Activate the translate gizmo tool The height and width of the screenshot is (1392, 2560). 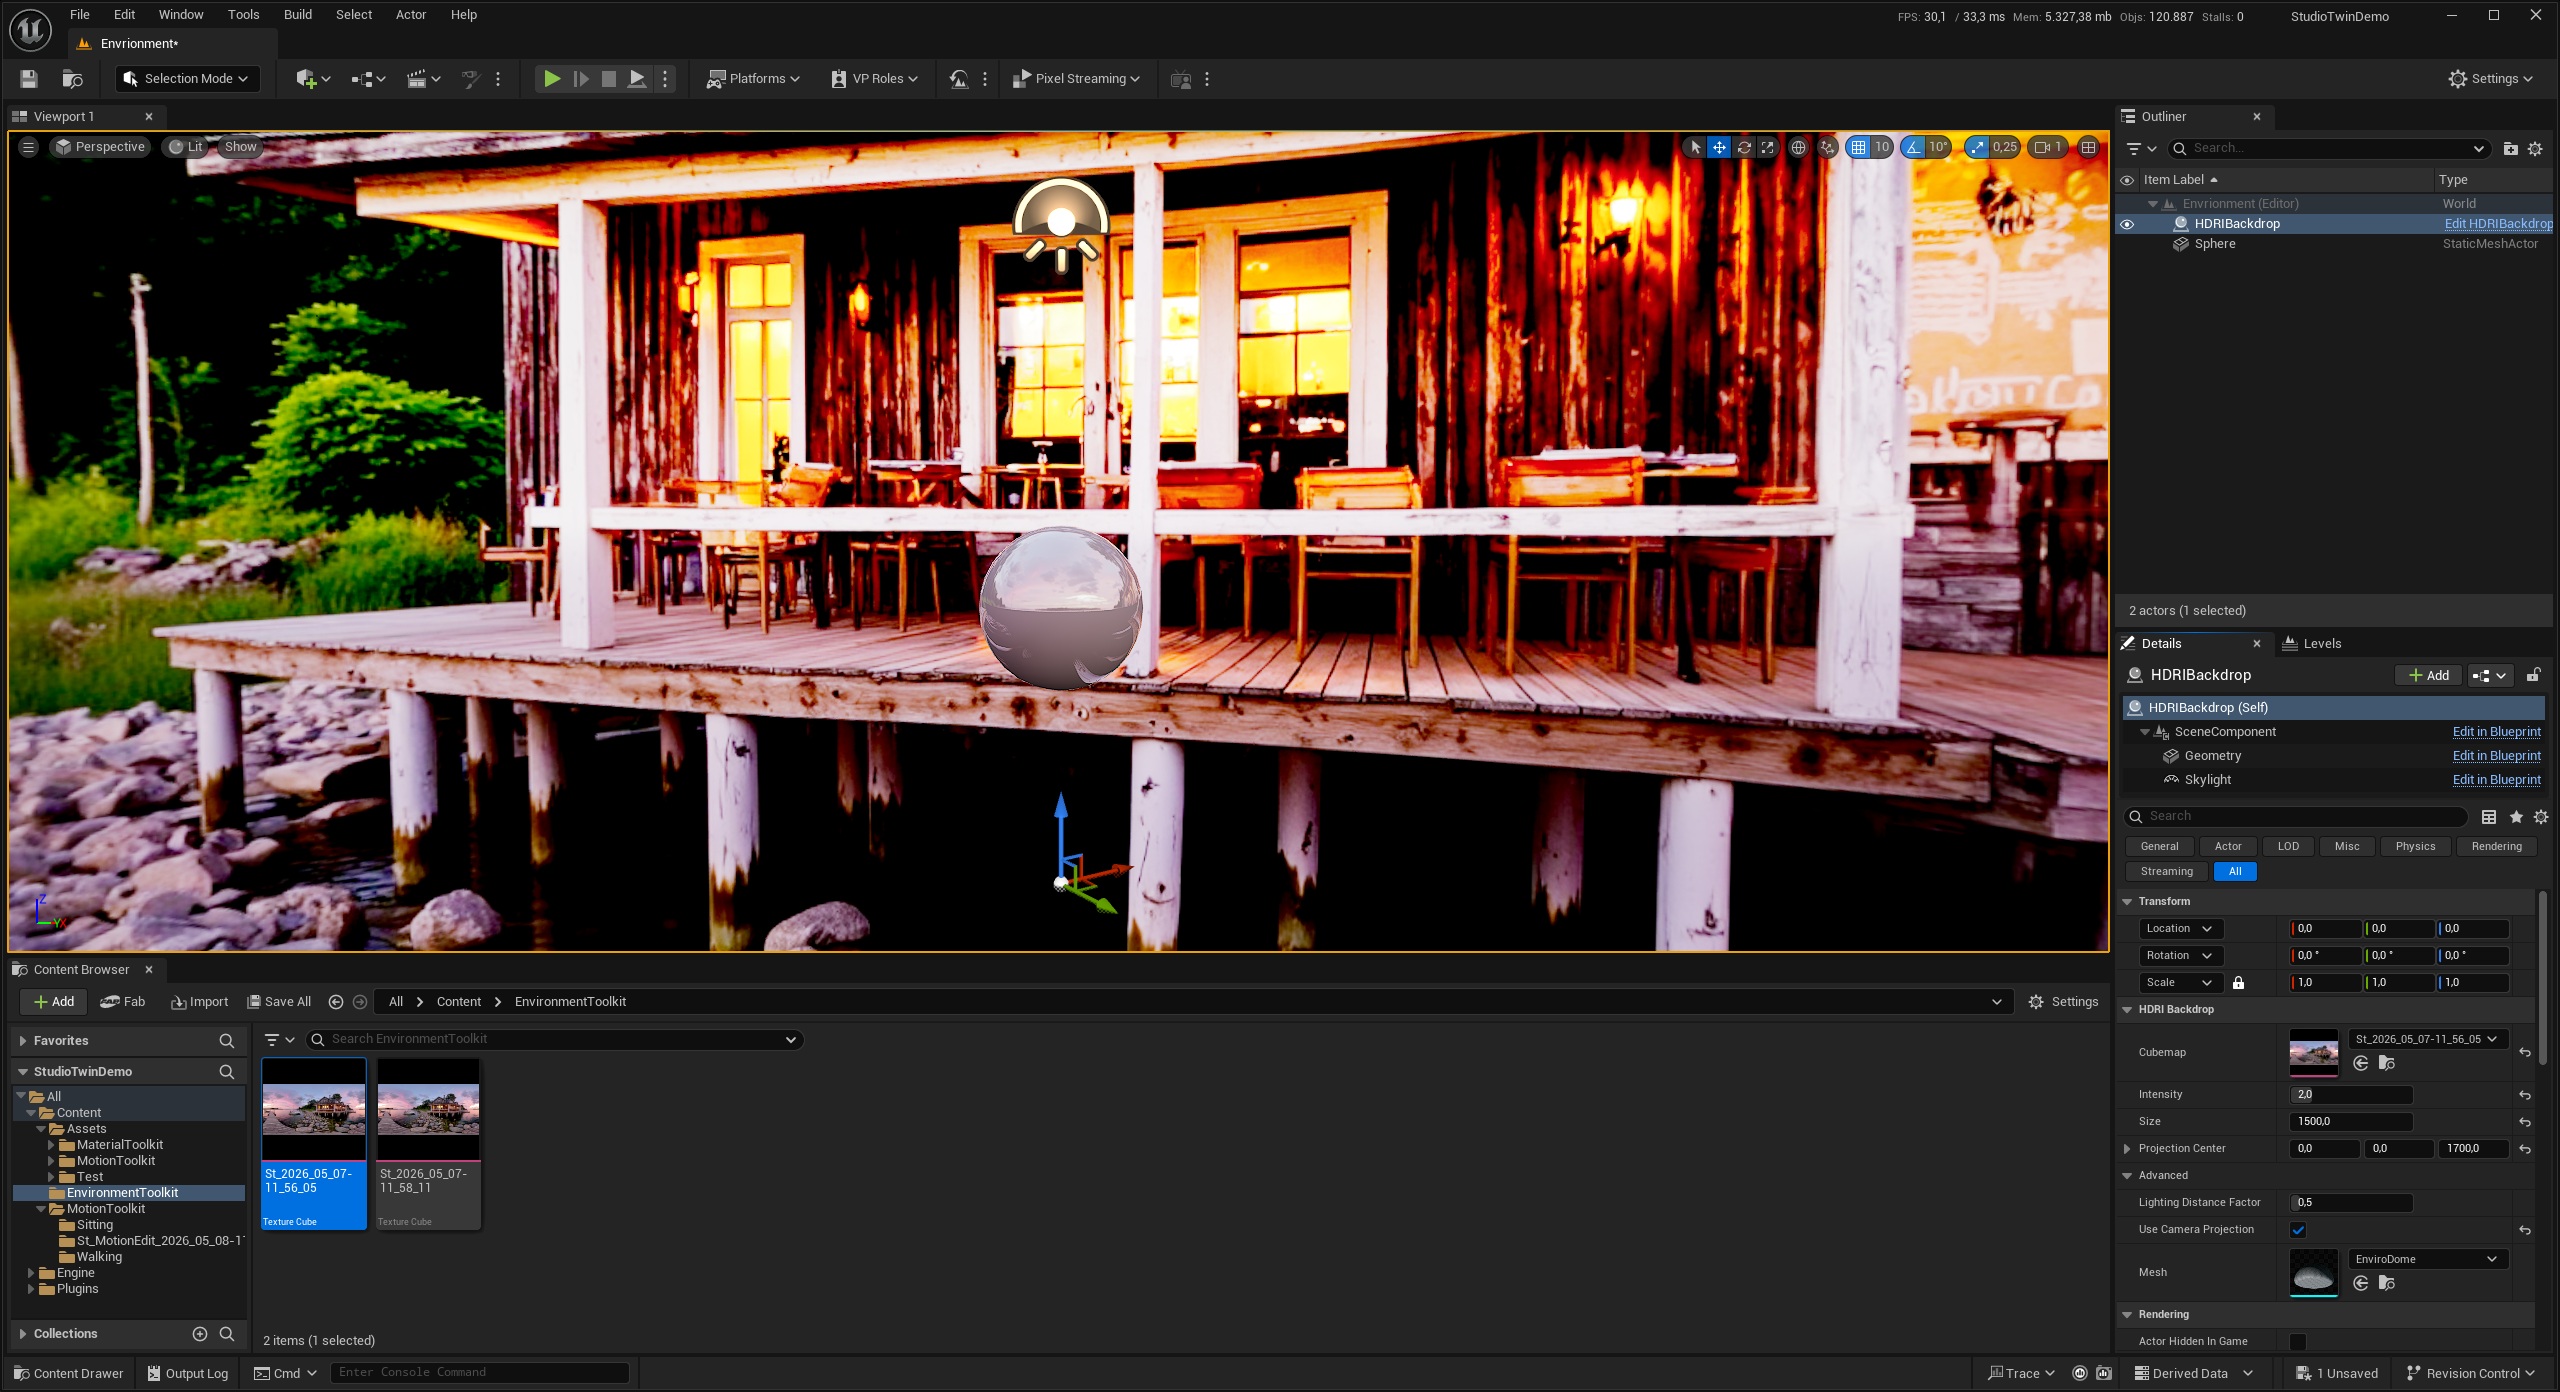[x=1719, y=147]
